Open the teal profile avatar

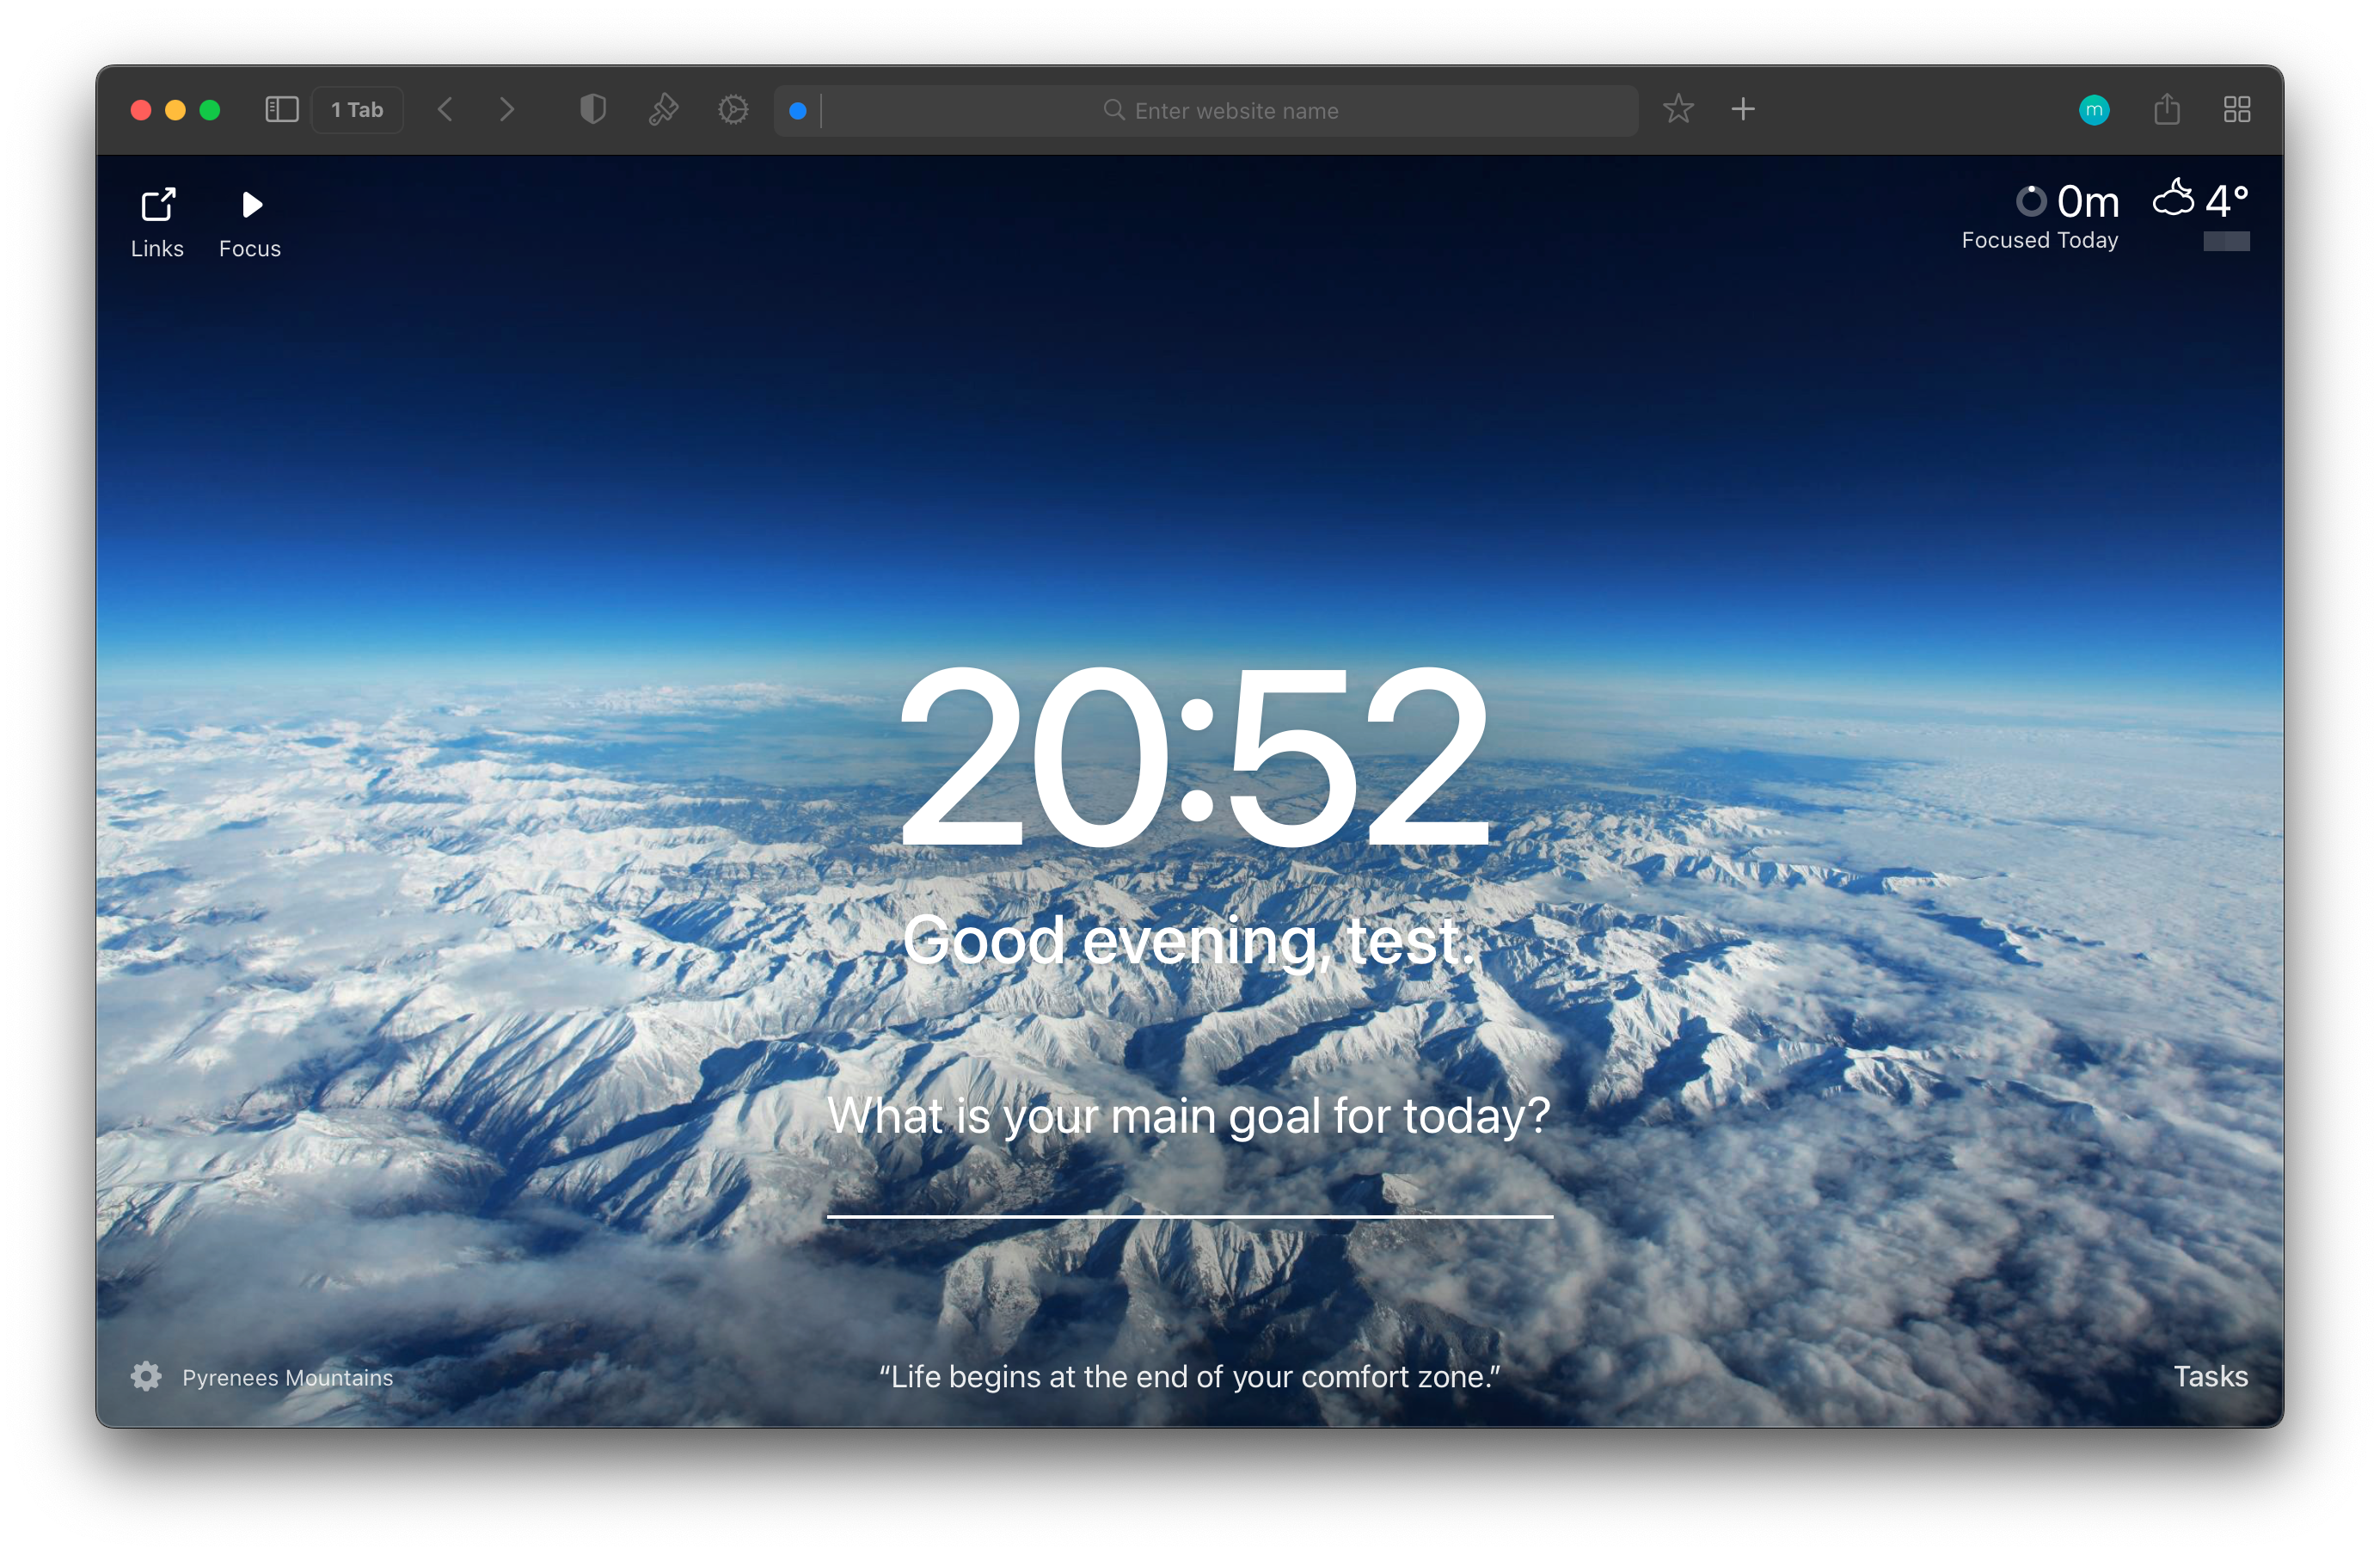tap(2094, 110)
